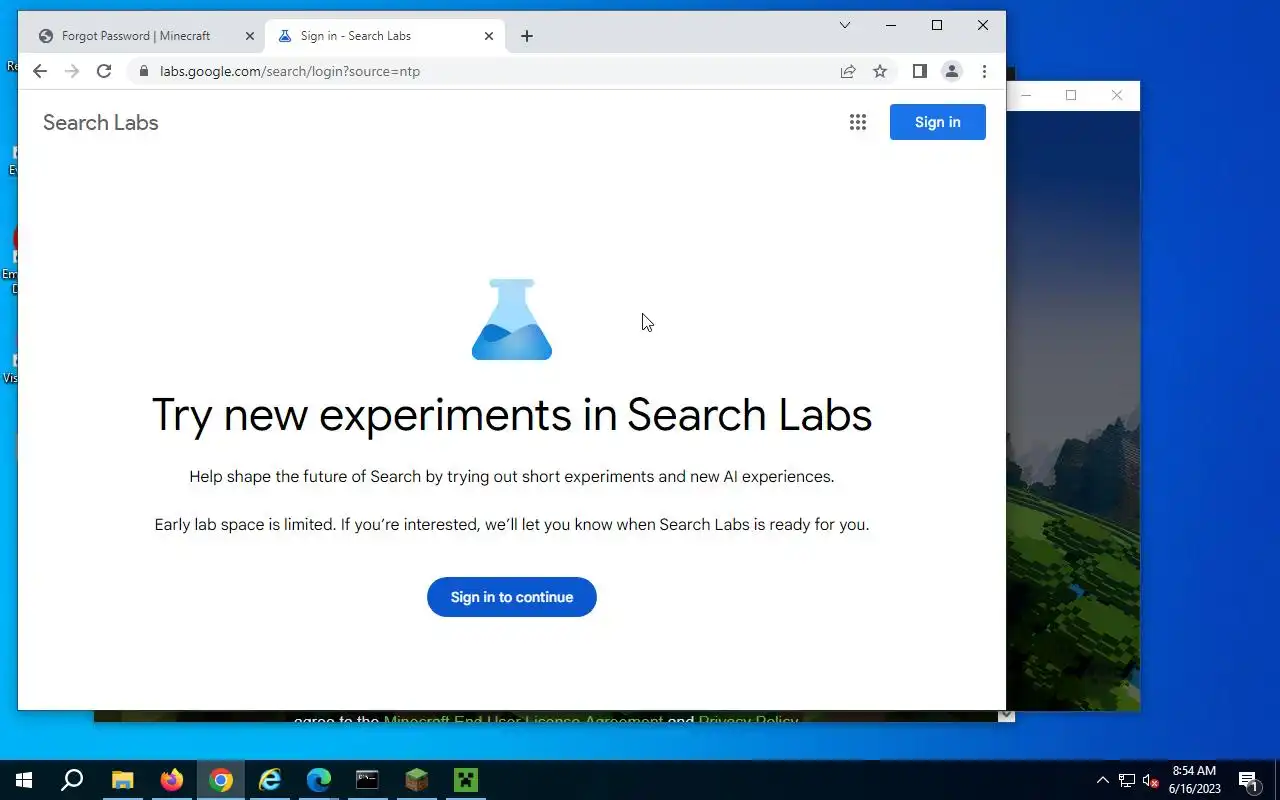The image size is (1280, 800).
Task: Open the taskbar clock and calendar
Action: [1195, 780]
